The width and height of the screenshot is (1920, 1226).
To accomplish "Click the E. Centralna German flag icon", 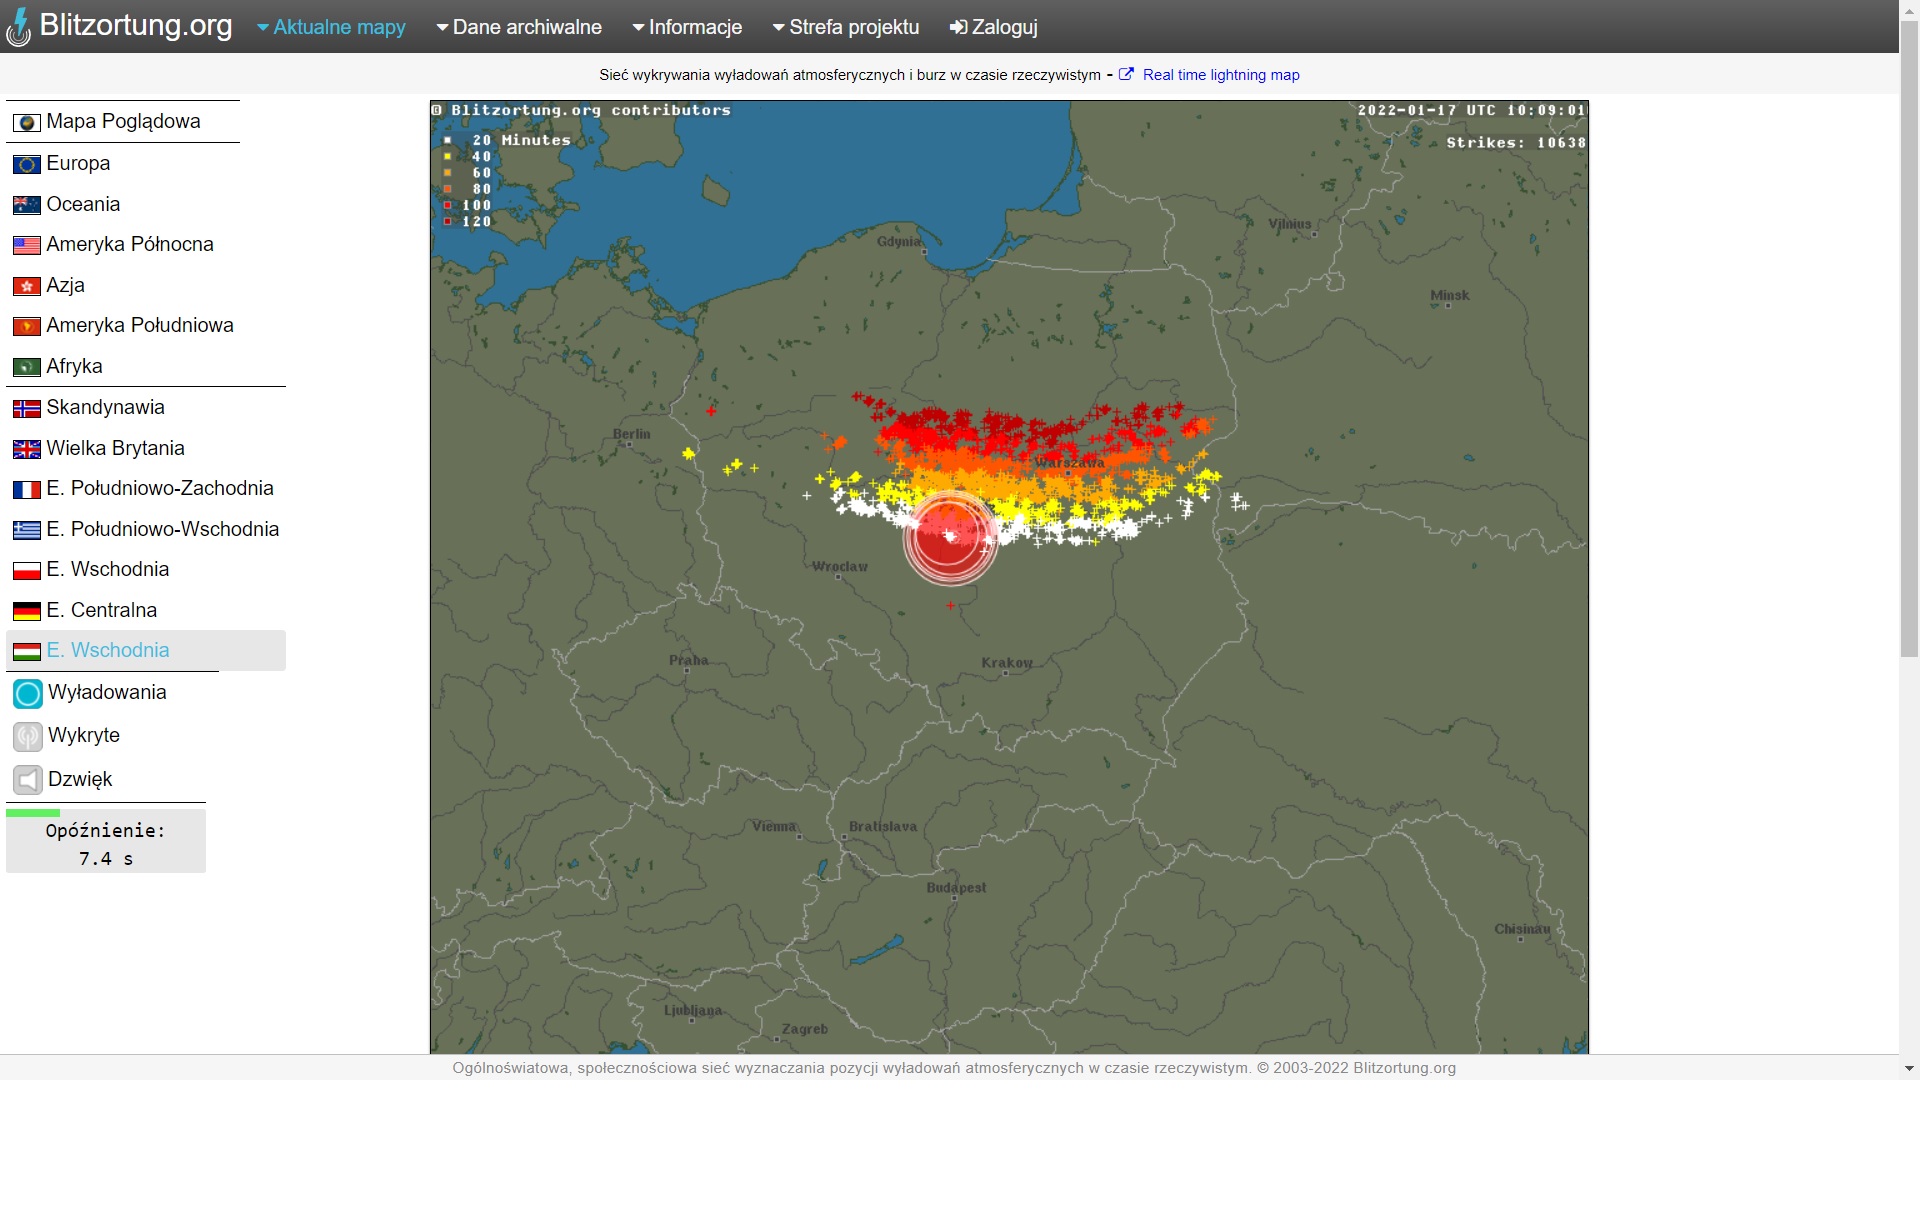I will pos(27,611).
